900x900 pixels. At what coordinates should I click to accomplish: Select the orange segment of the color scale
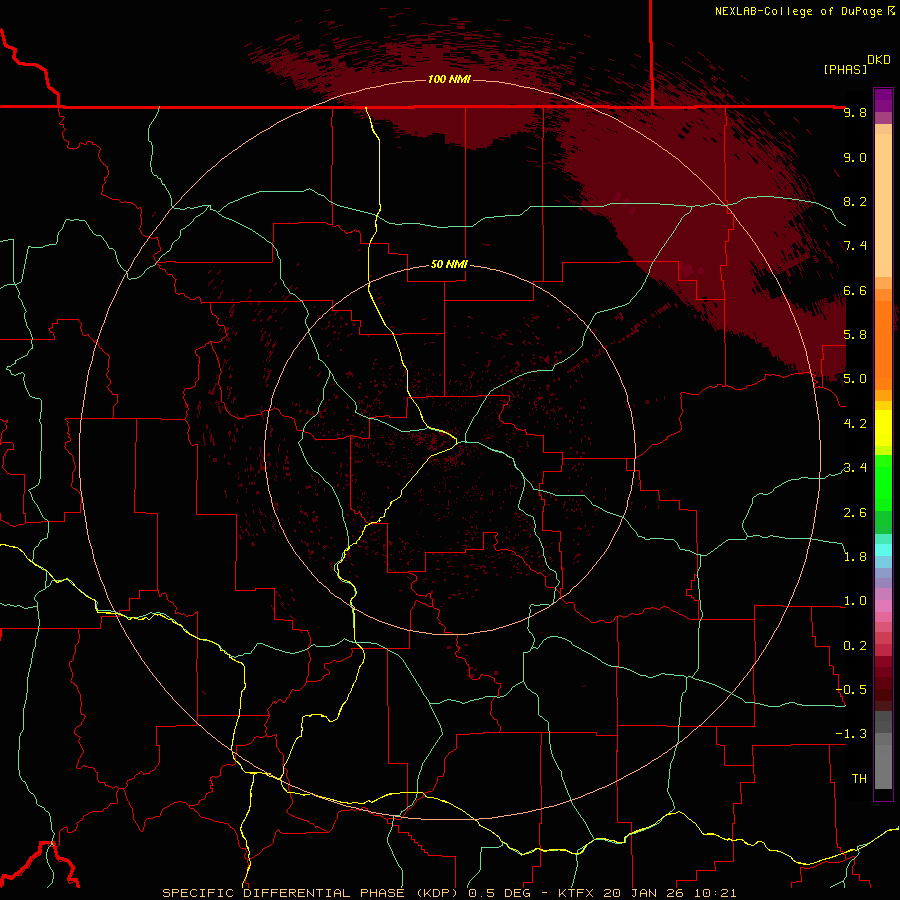point(883,346)
